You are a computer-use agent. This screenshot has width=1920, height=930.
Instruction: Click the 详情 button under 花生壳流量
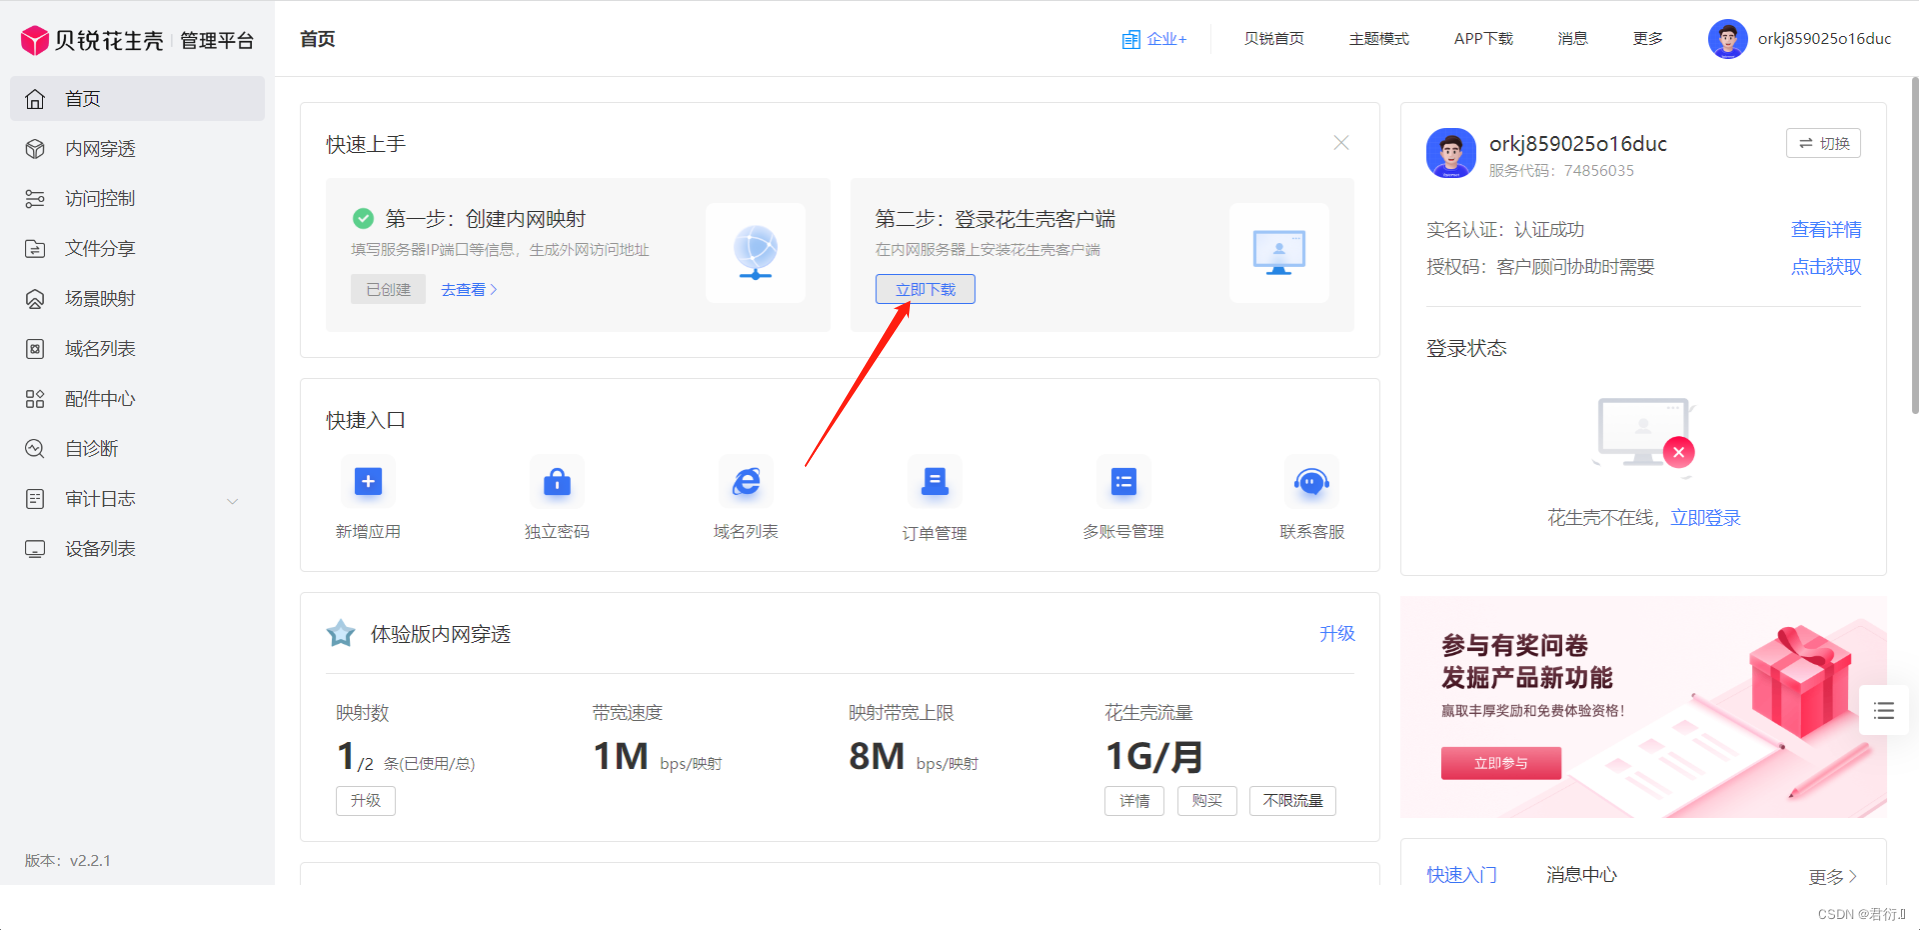(1134, 801)
